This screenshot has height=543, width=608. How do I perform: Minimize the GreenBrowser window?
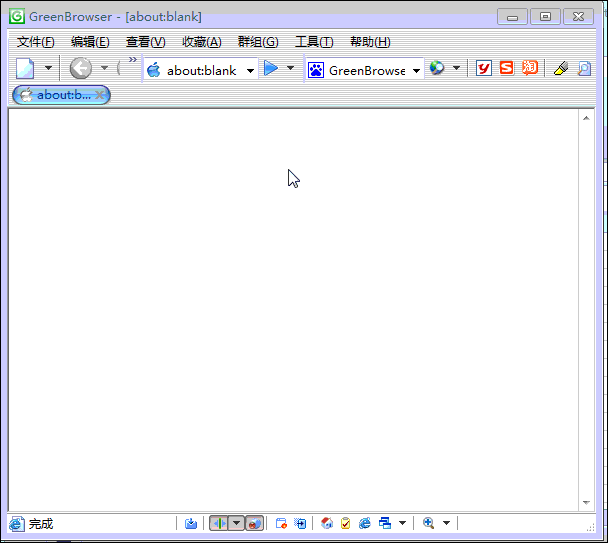click(x=512, y=17)
